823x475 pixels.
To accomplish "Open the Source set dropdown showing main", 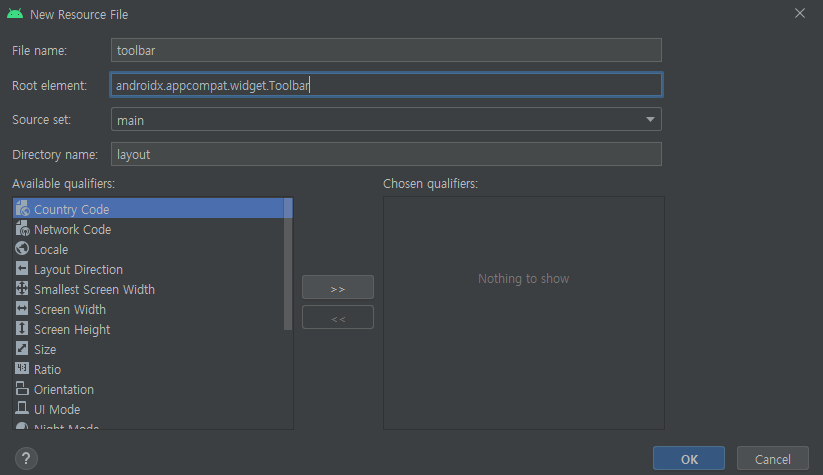I will 386,120.
